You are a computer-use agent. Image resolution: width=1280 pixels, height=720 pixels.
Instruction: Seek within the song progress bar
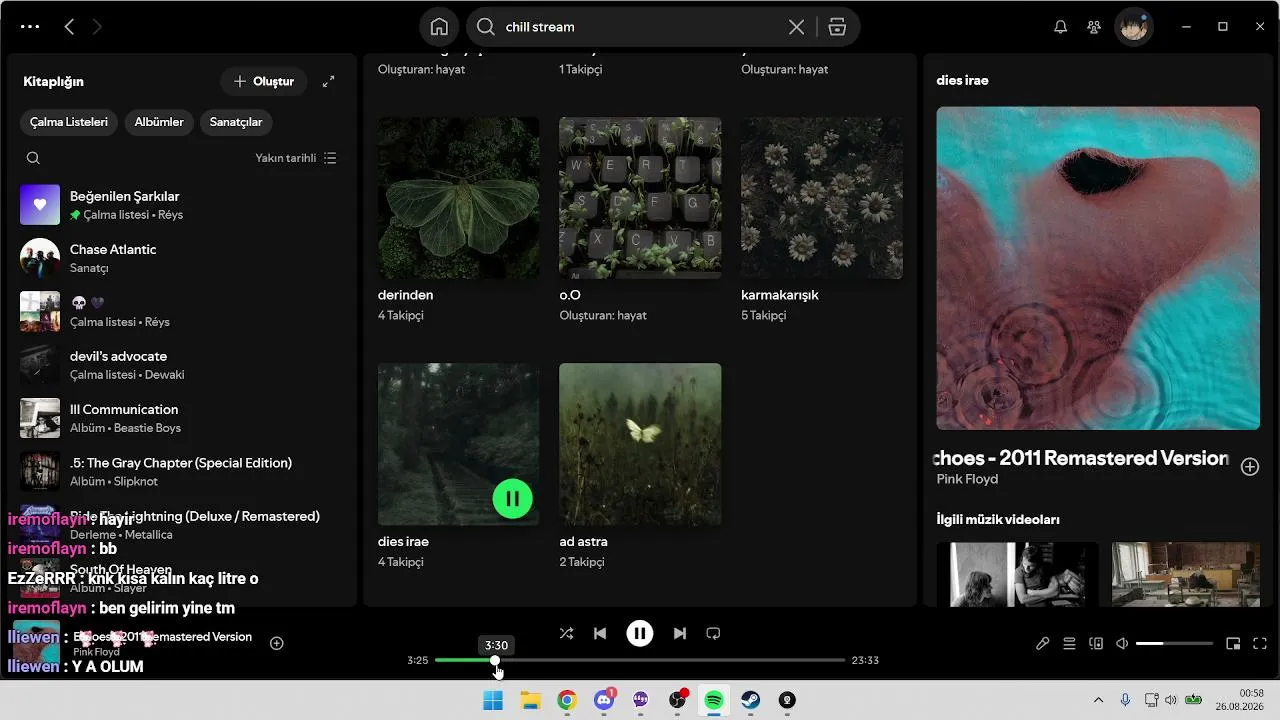pyautogui.click(x=640, y=660)
